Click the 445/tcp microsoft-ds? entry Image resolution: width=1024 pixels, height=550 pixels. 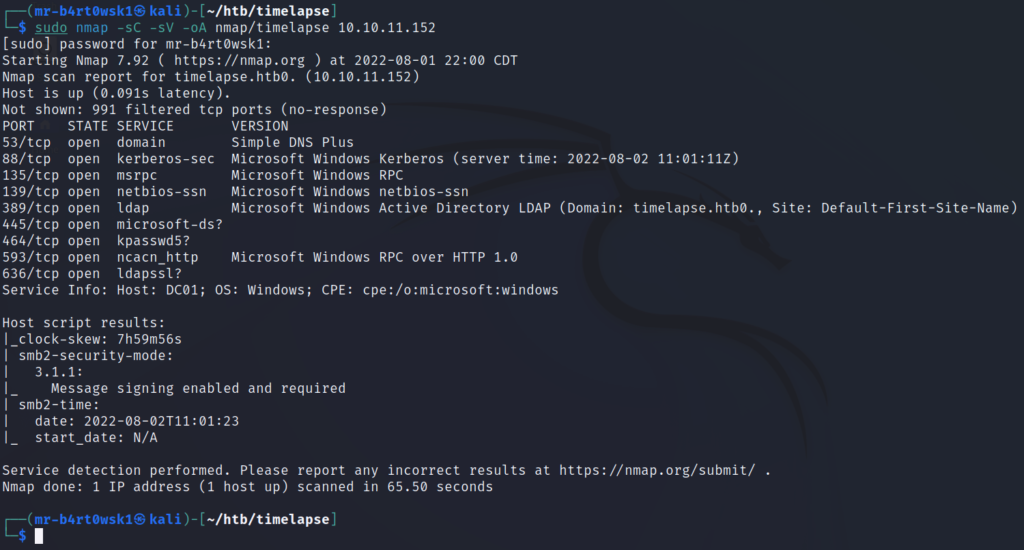coord(112,224)
